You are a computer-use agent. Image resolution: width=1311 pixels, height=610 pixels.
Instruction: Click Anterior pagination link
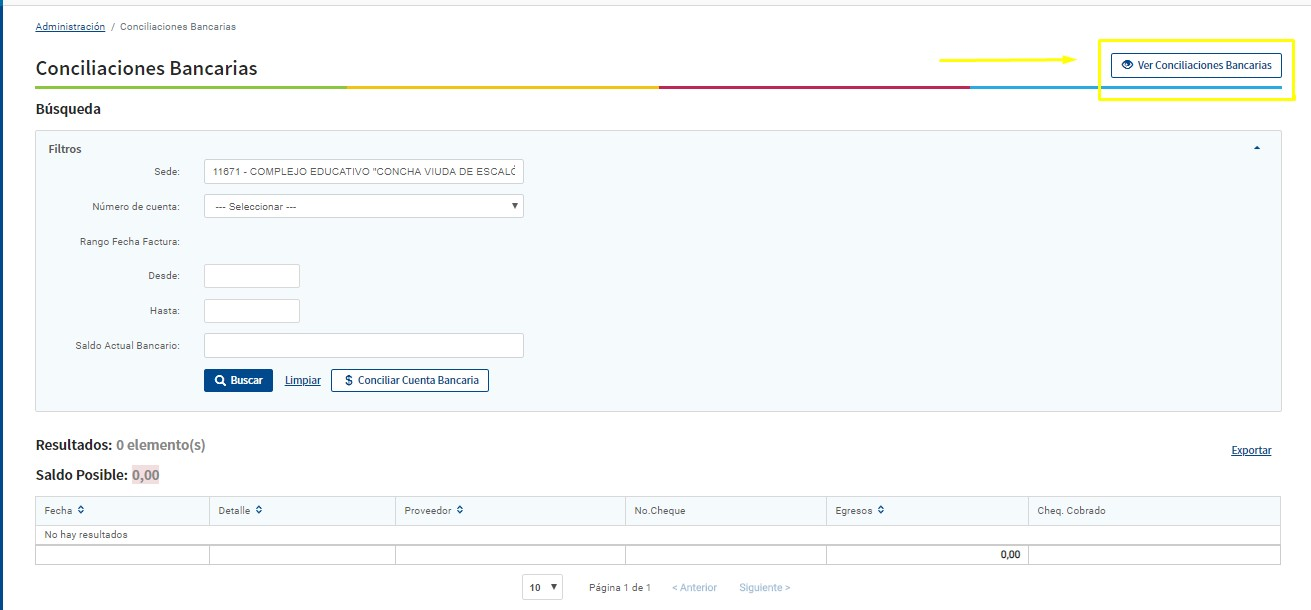tap(694, 587)
